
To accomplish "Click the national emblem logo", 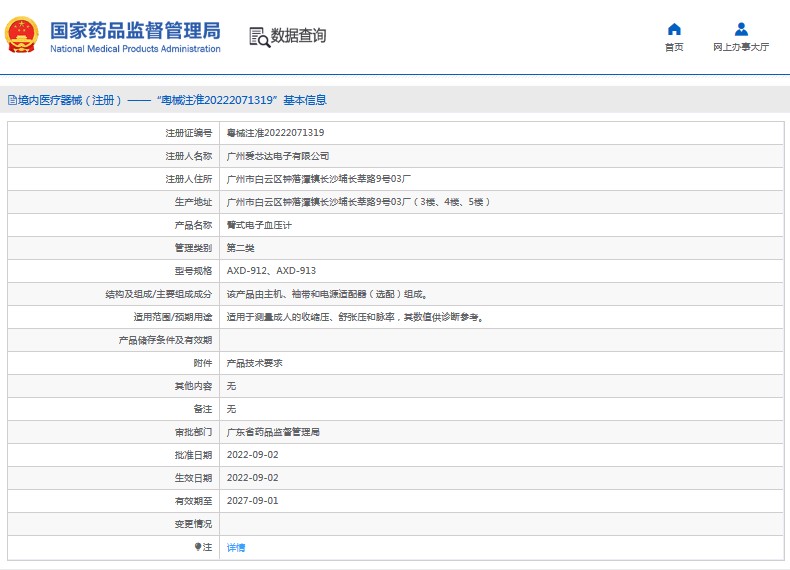I will pyautogui.click(x=22, y=35).
